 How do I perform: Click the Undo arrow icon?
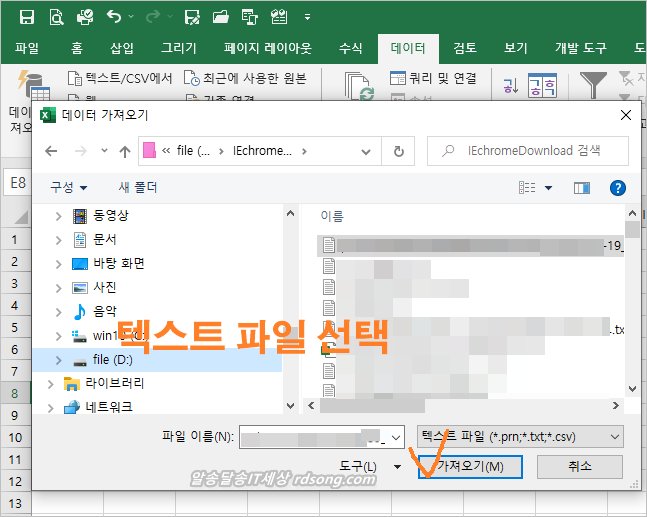[113, 16]
